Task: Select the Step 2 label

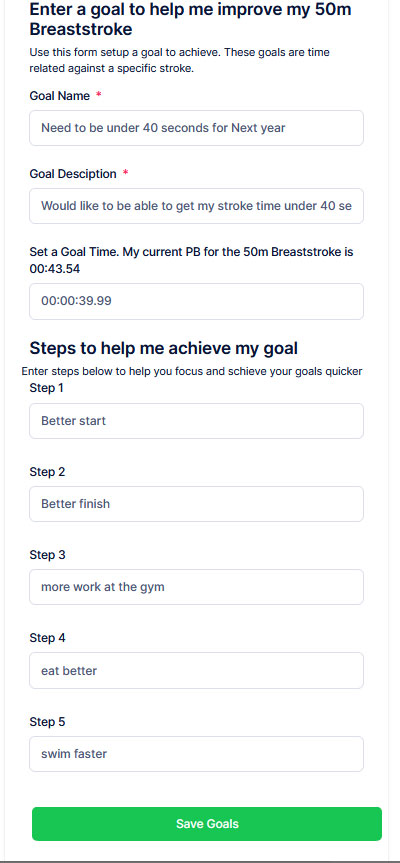Action: pos(47,472)
